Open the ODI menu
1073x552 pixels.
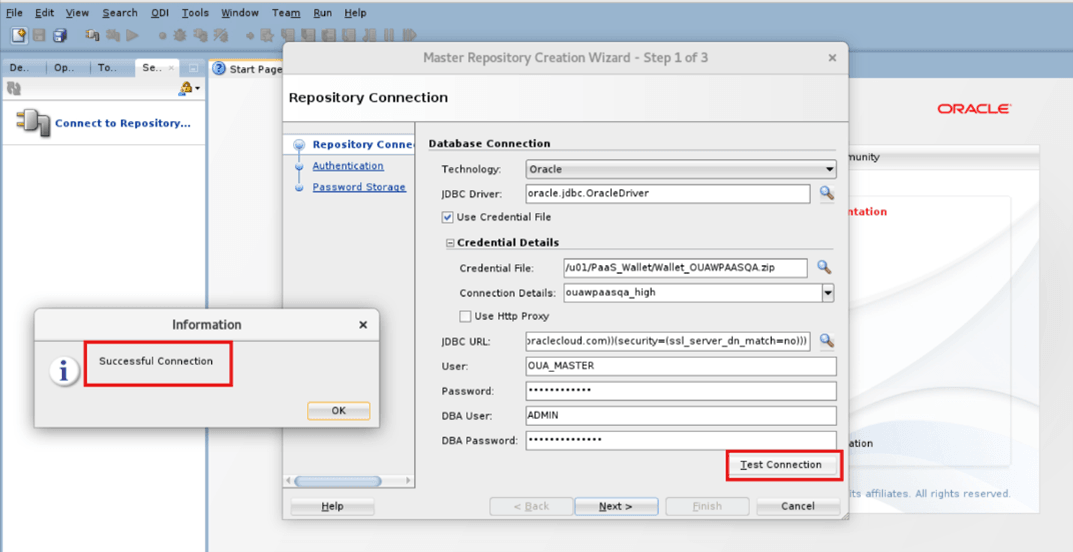[159, 12]
